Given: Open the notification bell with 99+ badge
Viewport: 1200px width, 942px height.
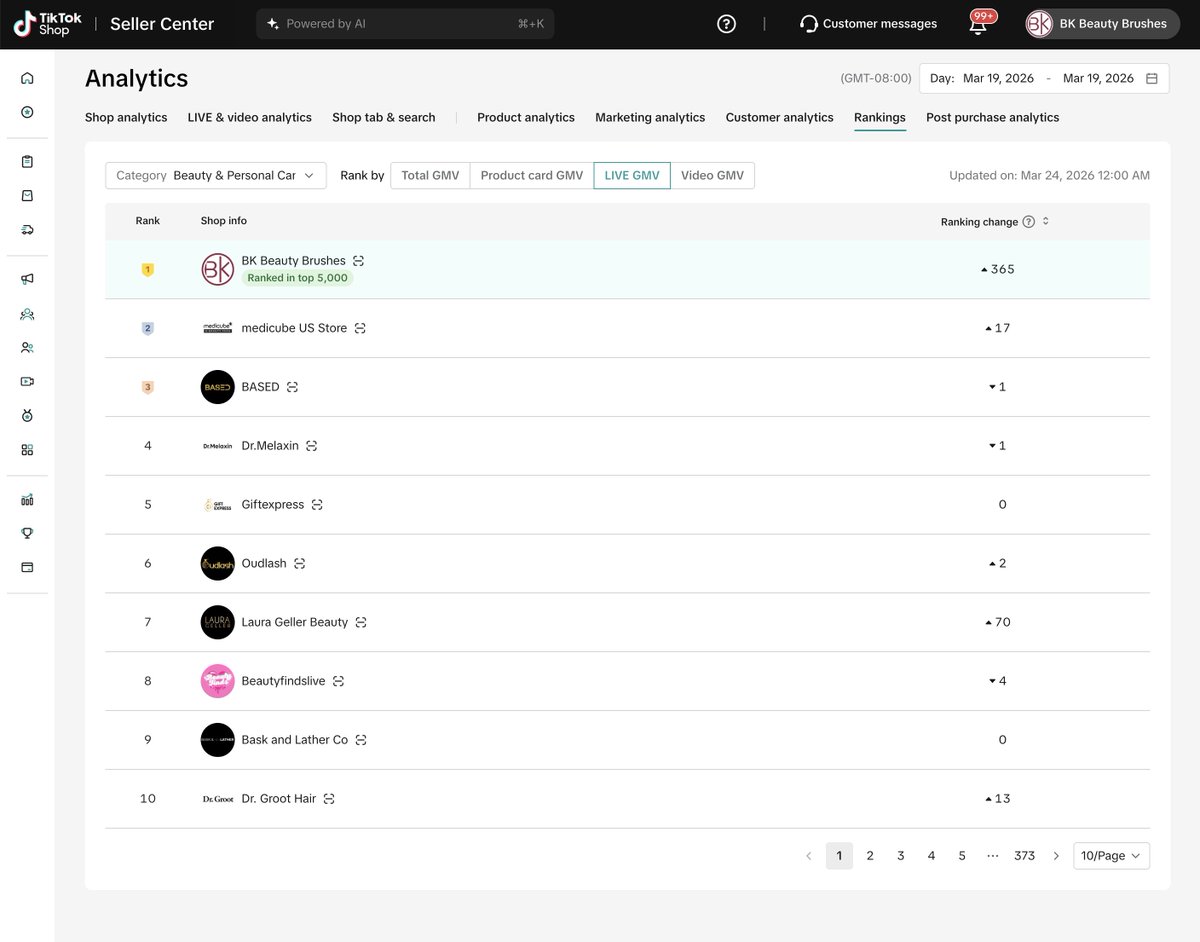Looking at the screenshot, I should tap(979, 24).
